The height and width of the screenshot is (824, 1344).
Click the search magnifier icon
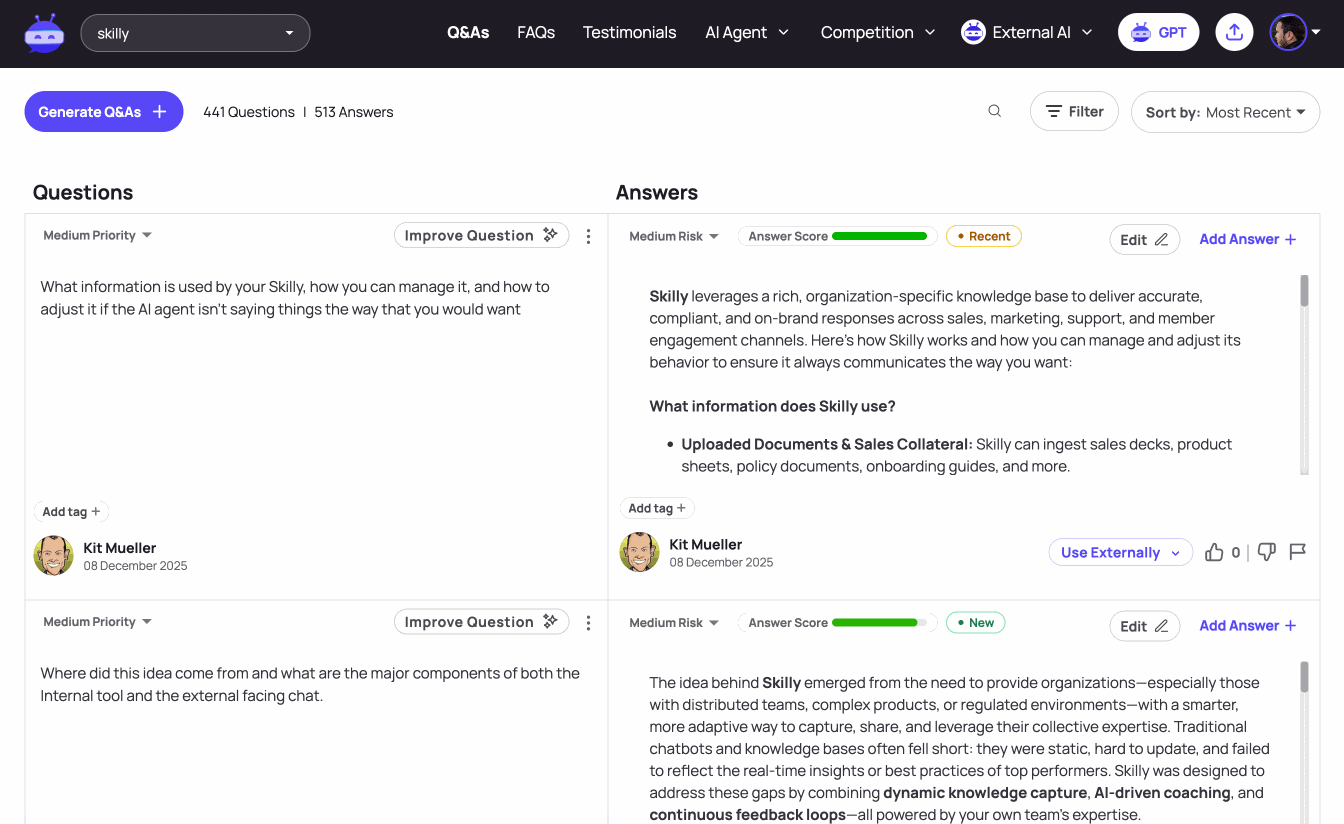[x=994, y=111]
